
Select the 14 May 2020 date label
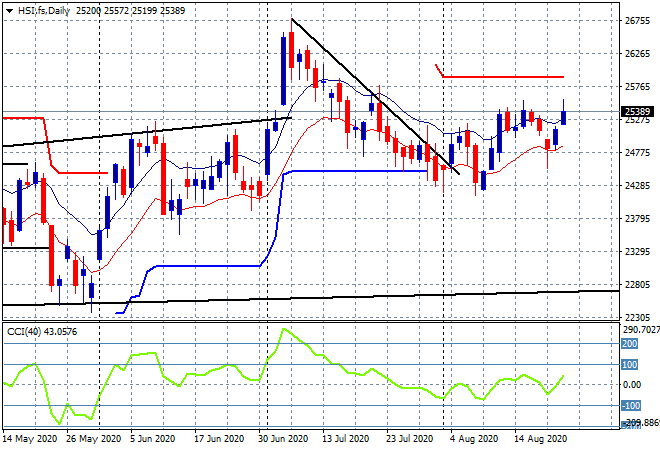coord(30,439)
